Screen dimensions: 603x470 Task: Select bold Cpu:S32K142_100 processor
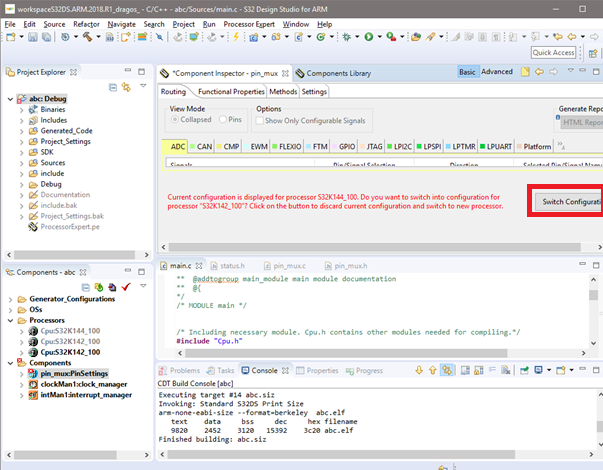[x=70, y=352]
